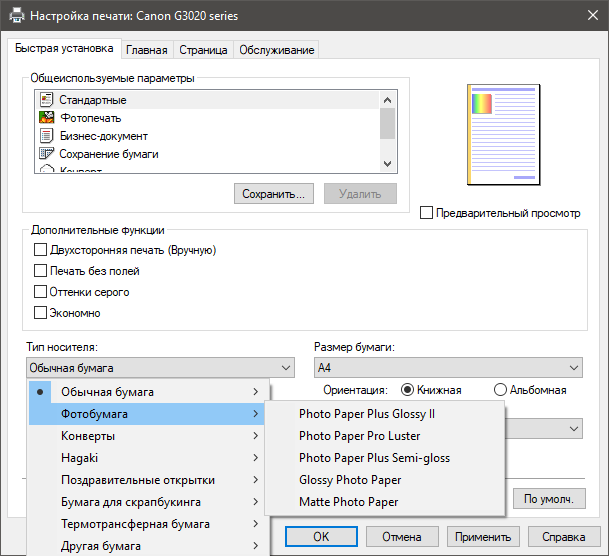Choose Glossy Photo Paper

pos(385,480)
